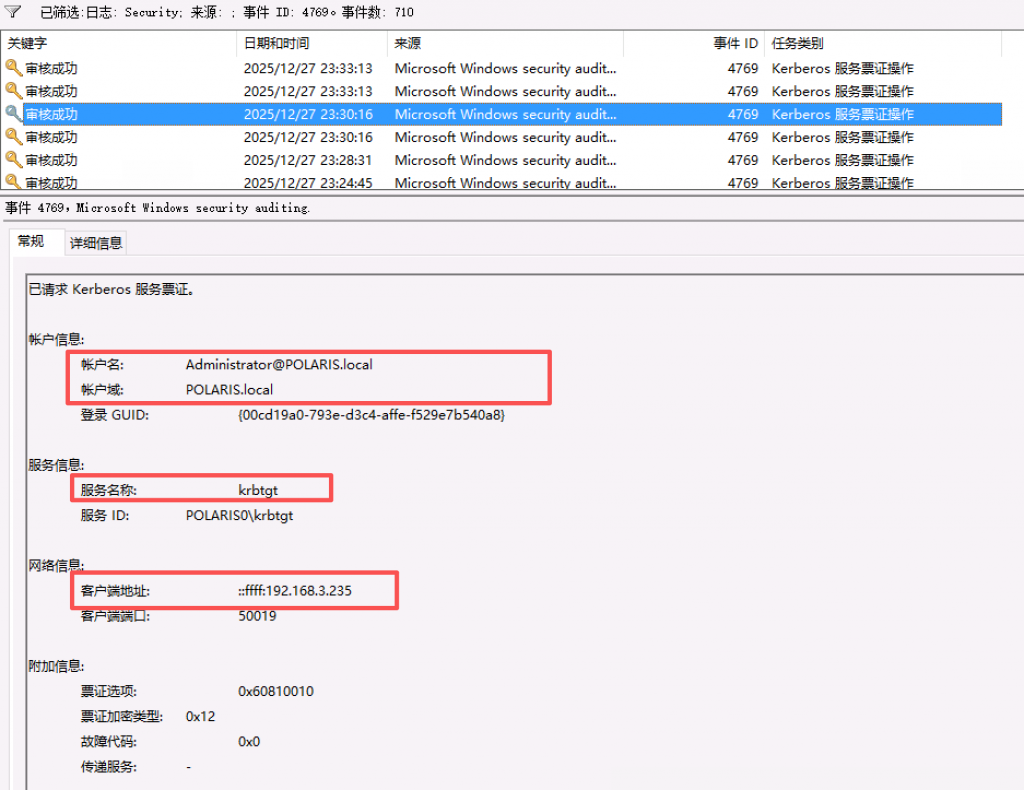This screenshot has width=1024, height=790.
Task: Click the filter funnel icon at top
Action: 14,13
